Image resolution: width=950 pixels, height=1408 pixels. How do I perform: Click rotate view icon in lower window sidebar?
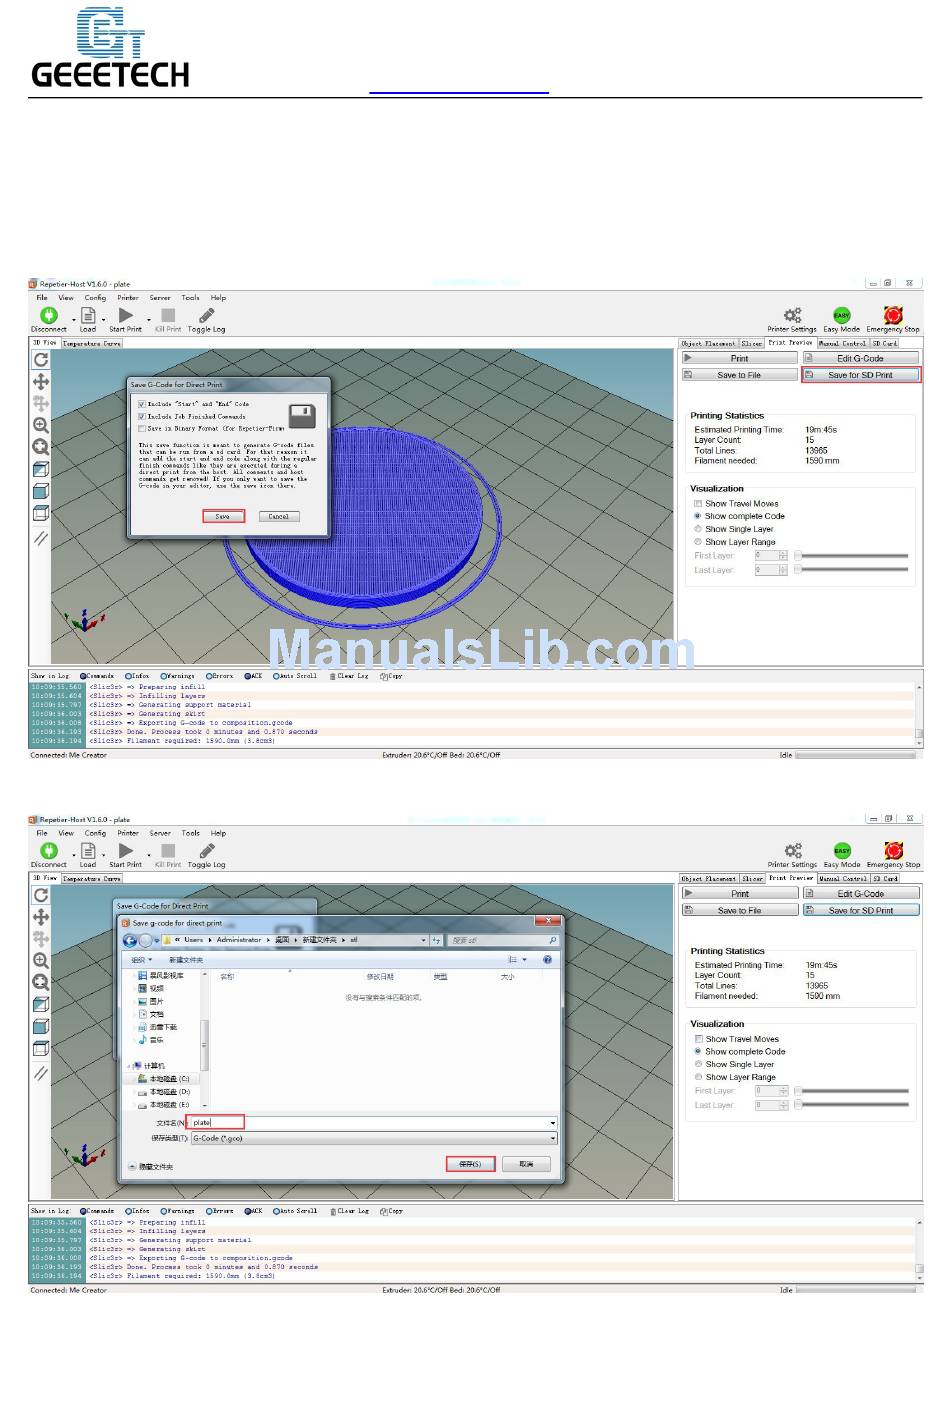tap(41, 895)
